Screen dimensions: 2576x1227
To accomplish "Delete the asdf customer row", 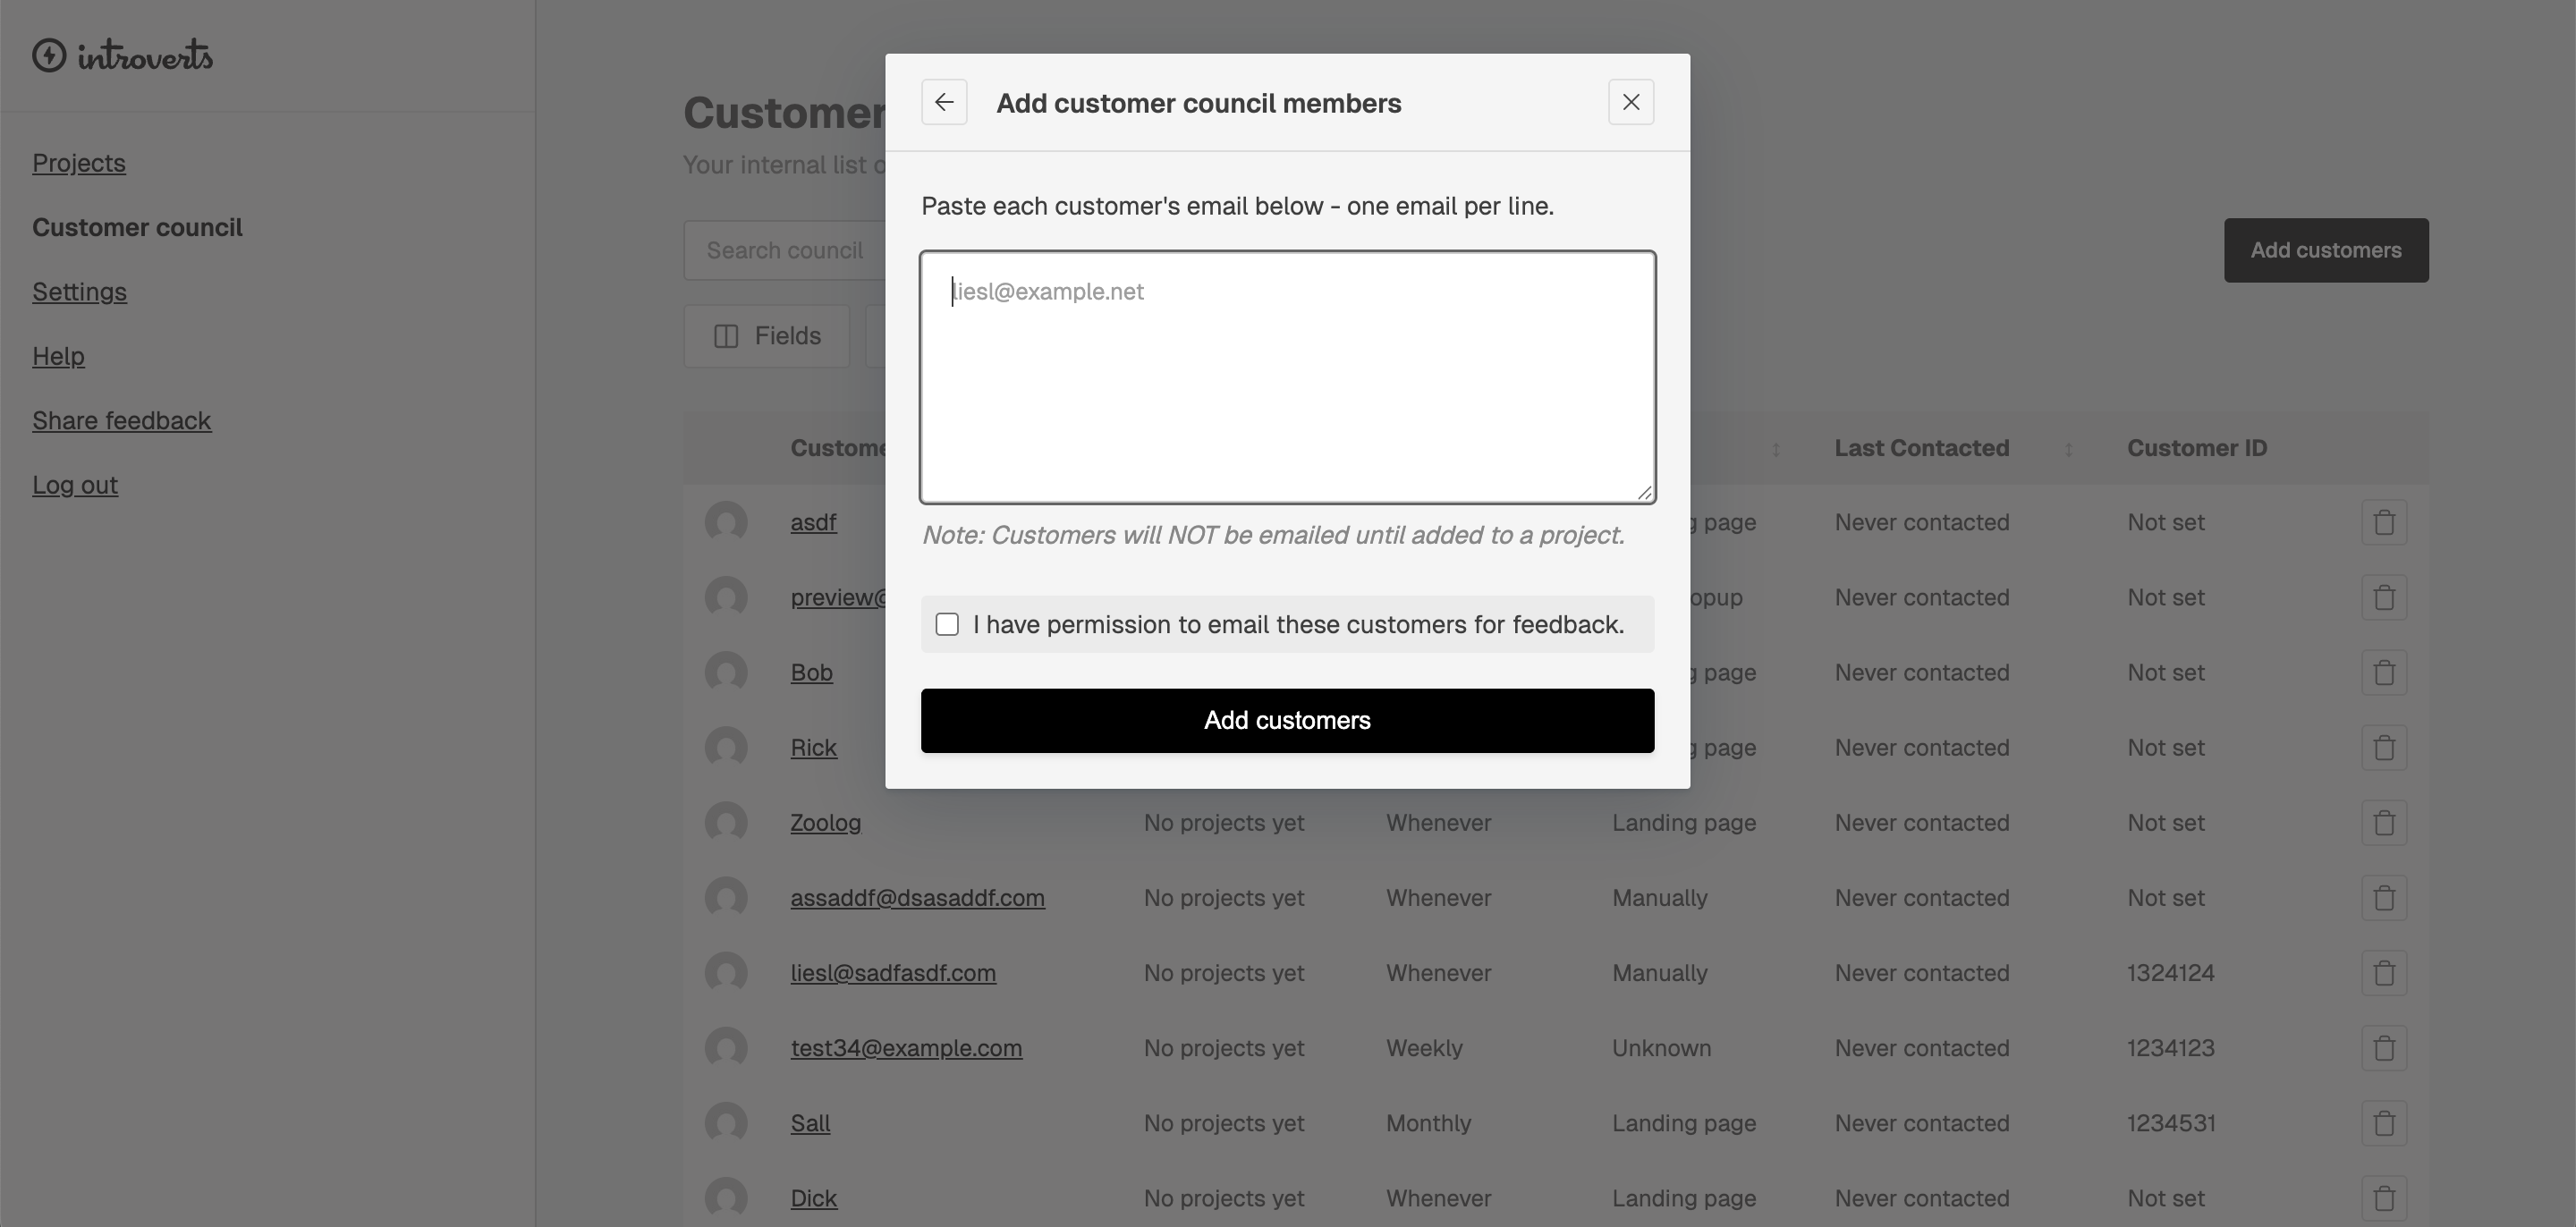I will click(x=2383, y=522).
